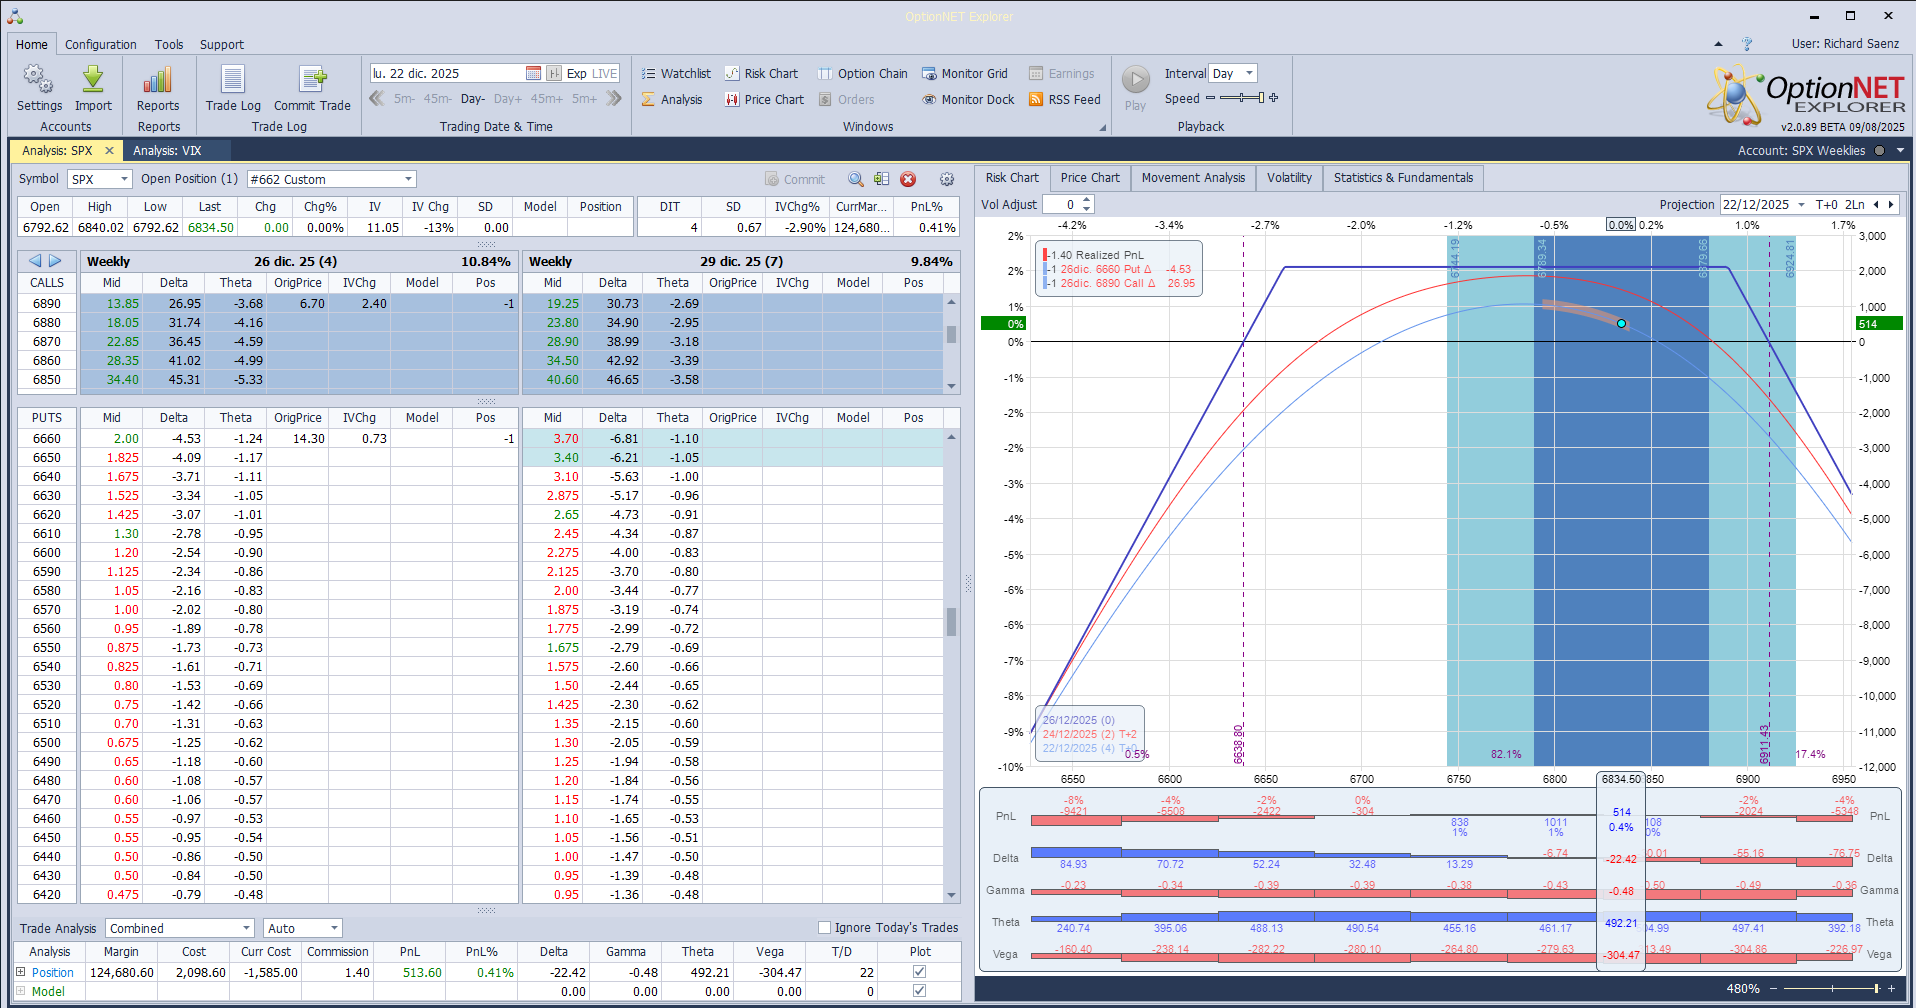
Task: Collapse the ribbon with the up arrow
Action: tap(1718, 44)
